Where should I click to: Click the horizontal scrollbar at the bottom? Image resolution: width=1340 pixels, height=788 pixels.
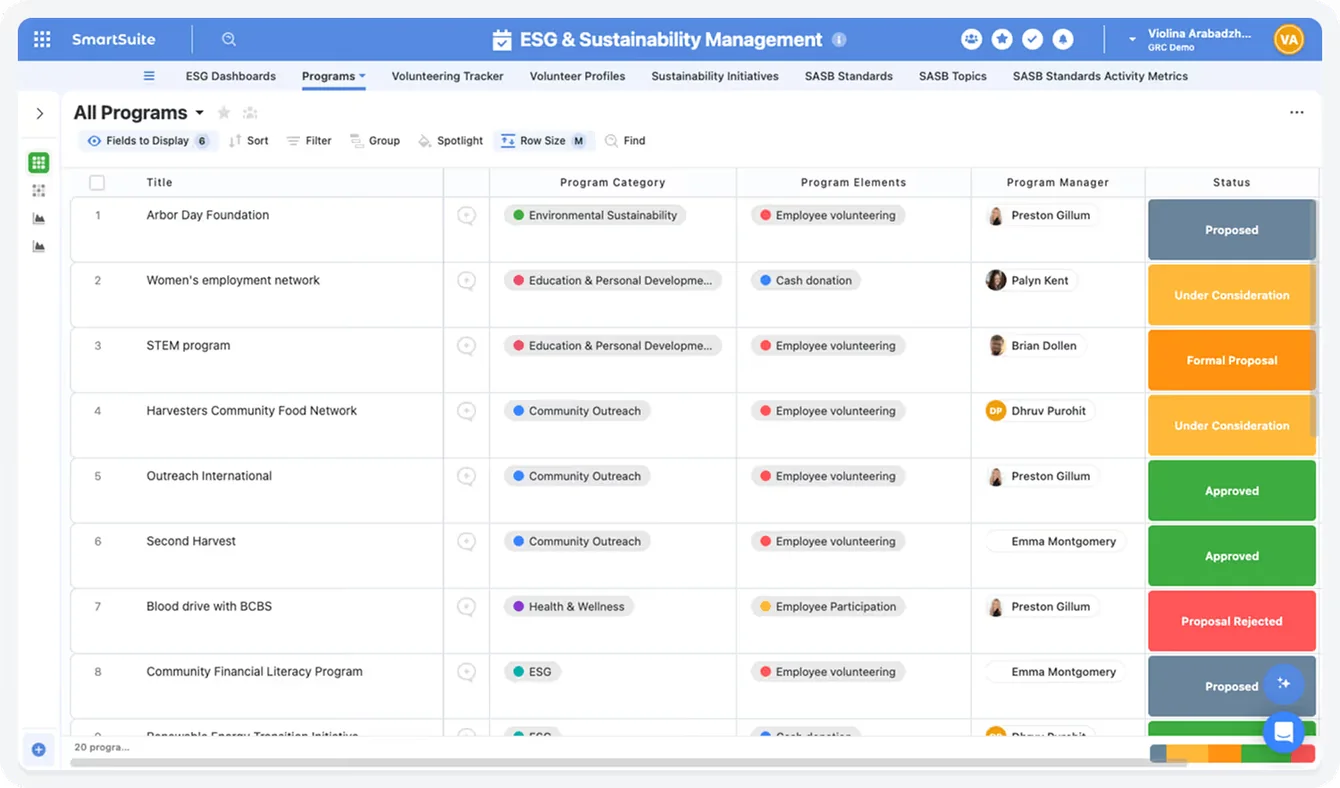628,763
